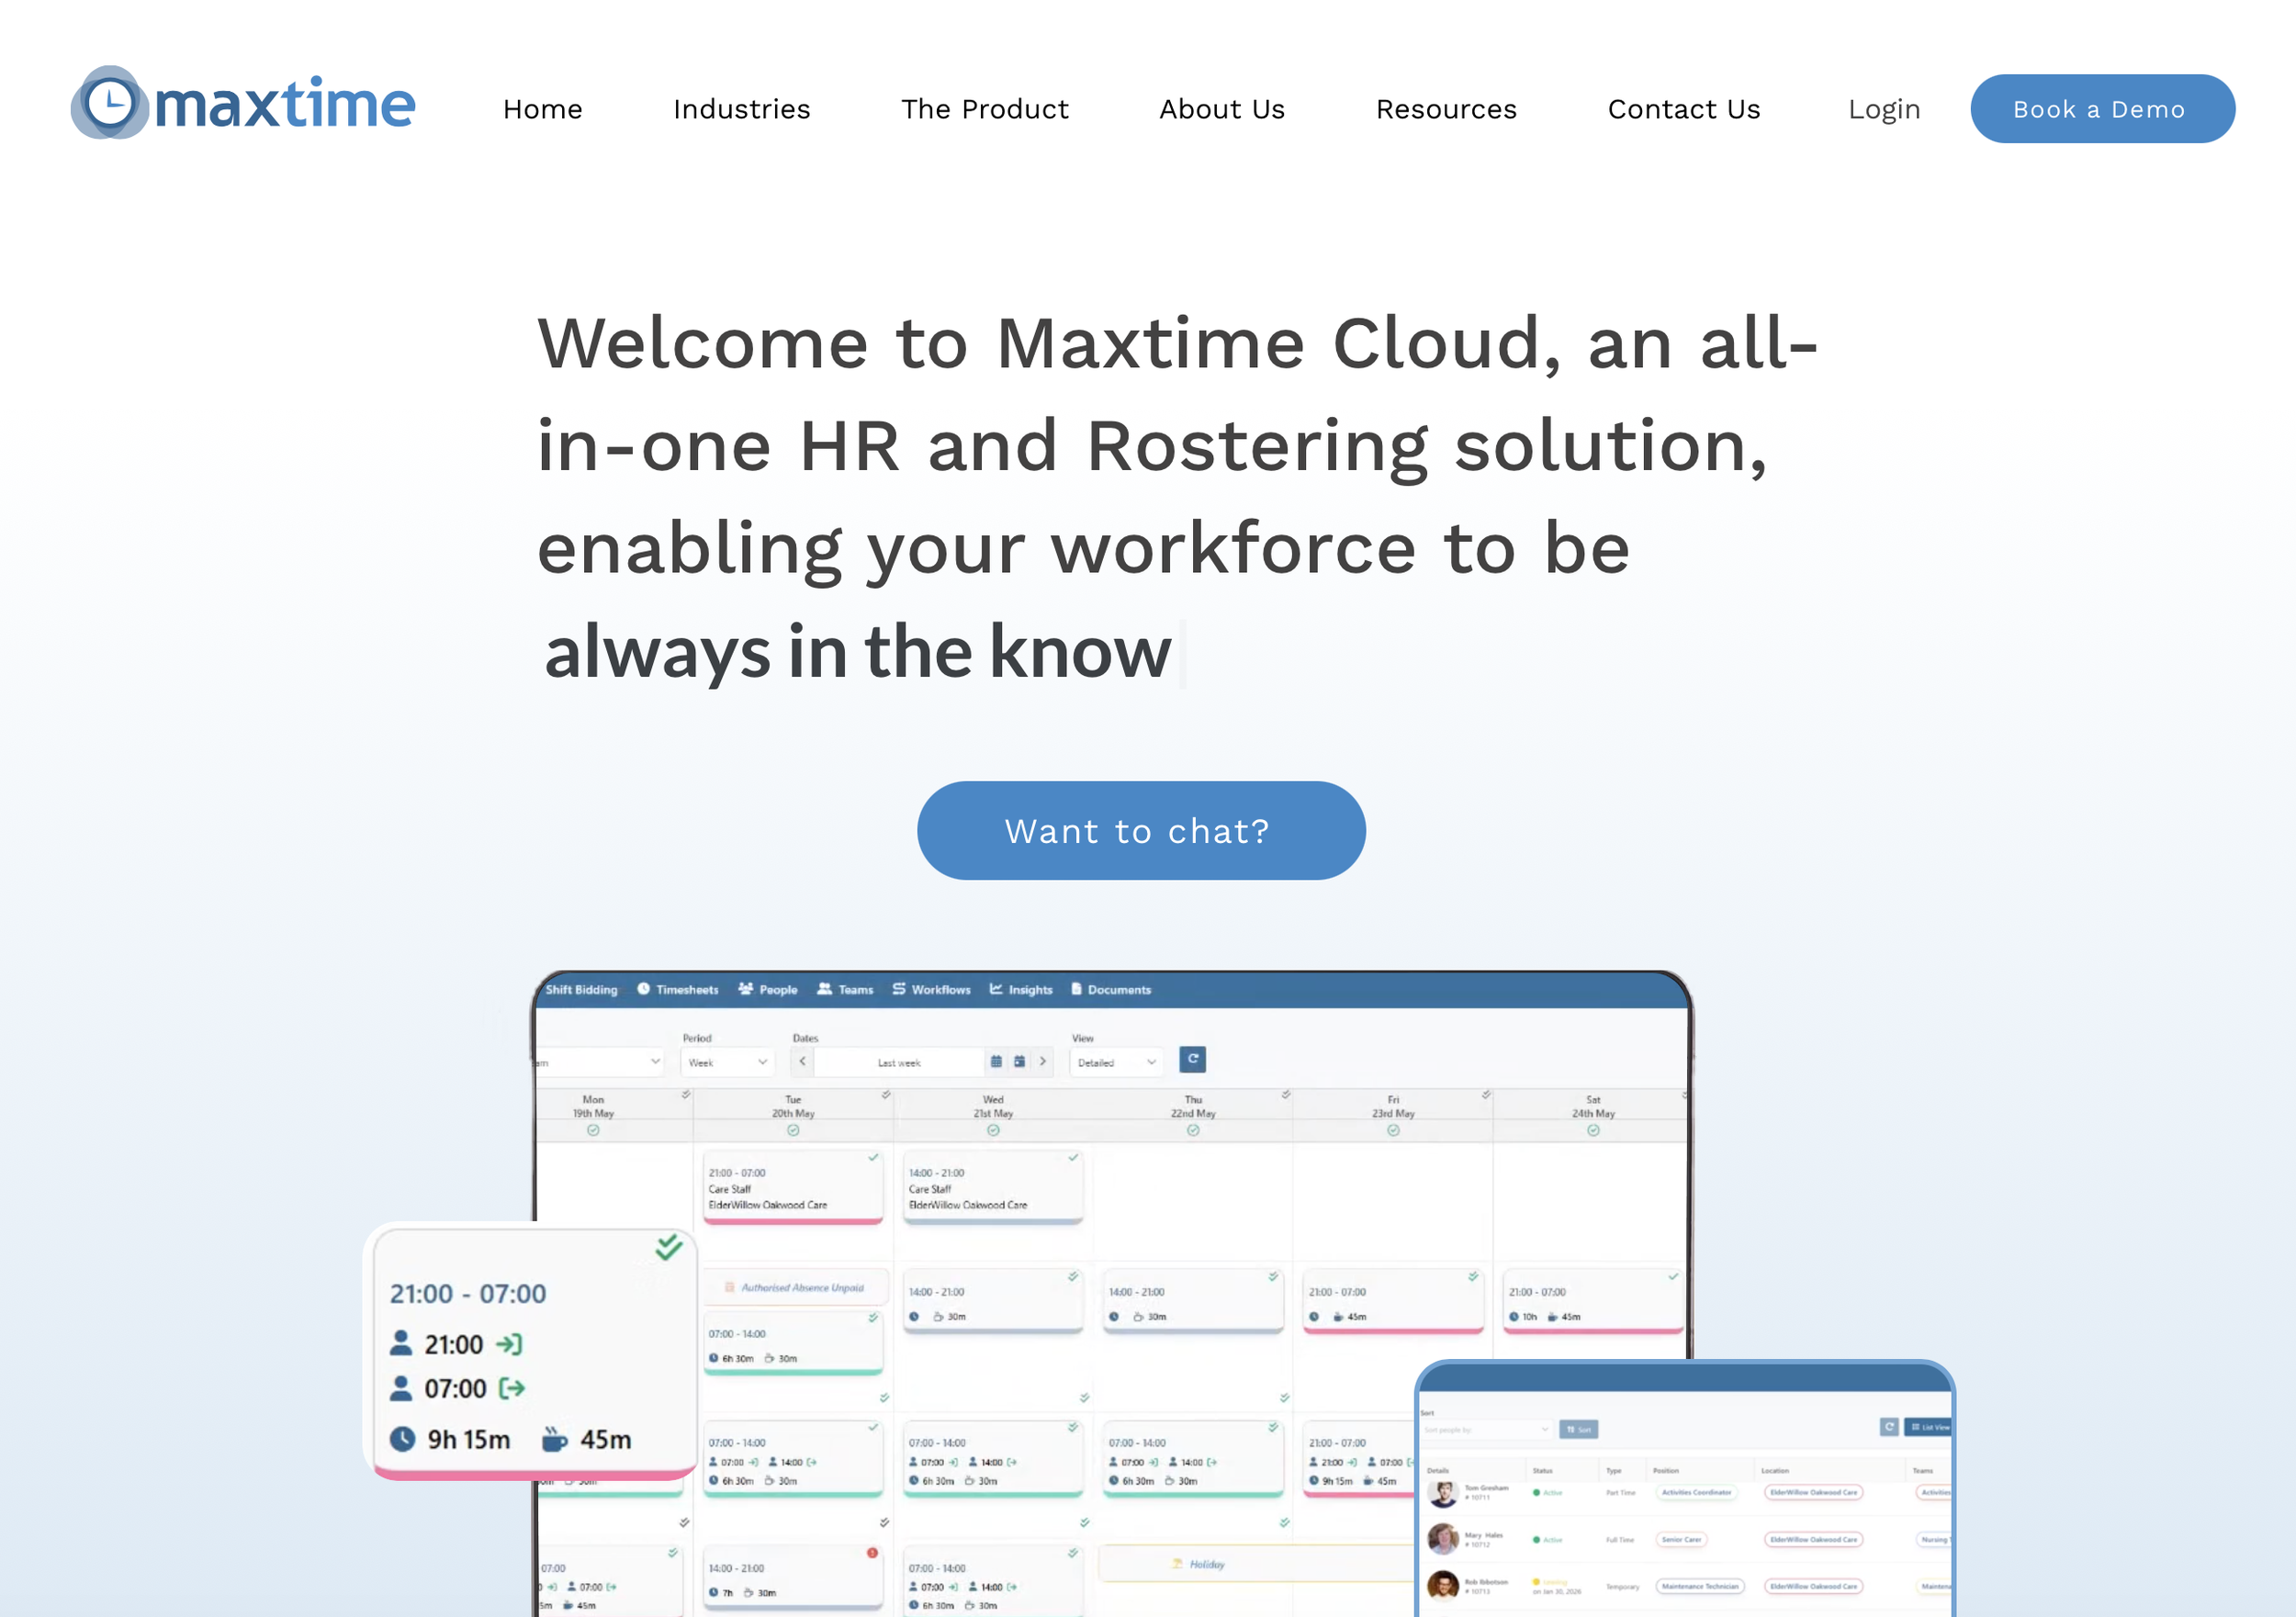
Task: Expand the Period Week dropdown
Action: point(727,1062)
